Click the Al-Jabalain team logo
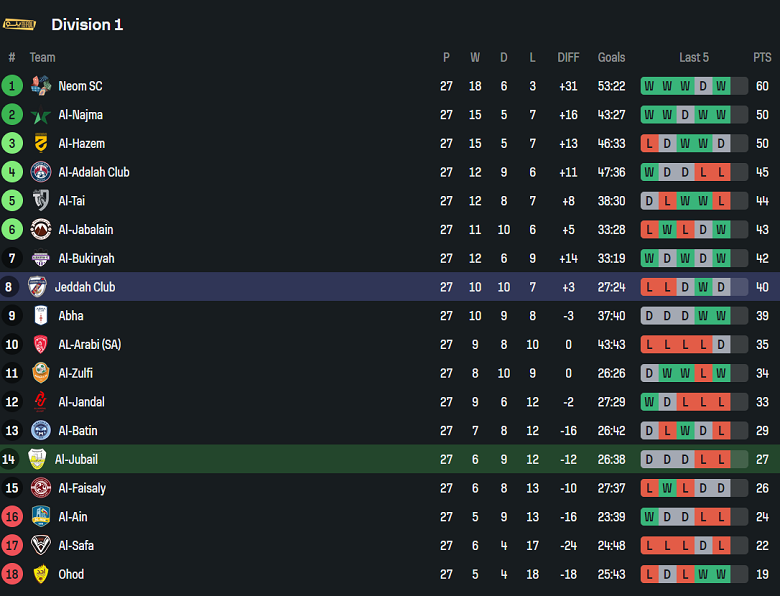Image resolution: width=780 pixels, height=596 pixels. (41, 230)
